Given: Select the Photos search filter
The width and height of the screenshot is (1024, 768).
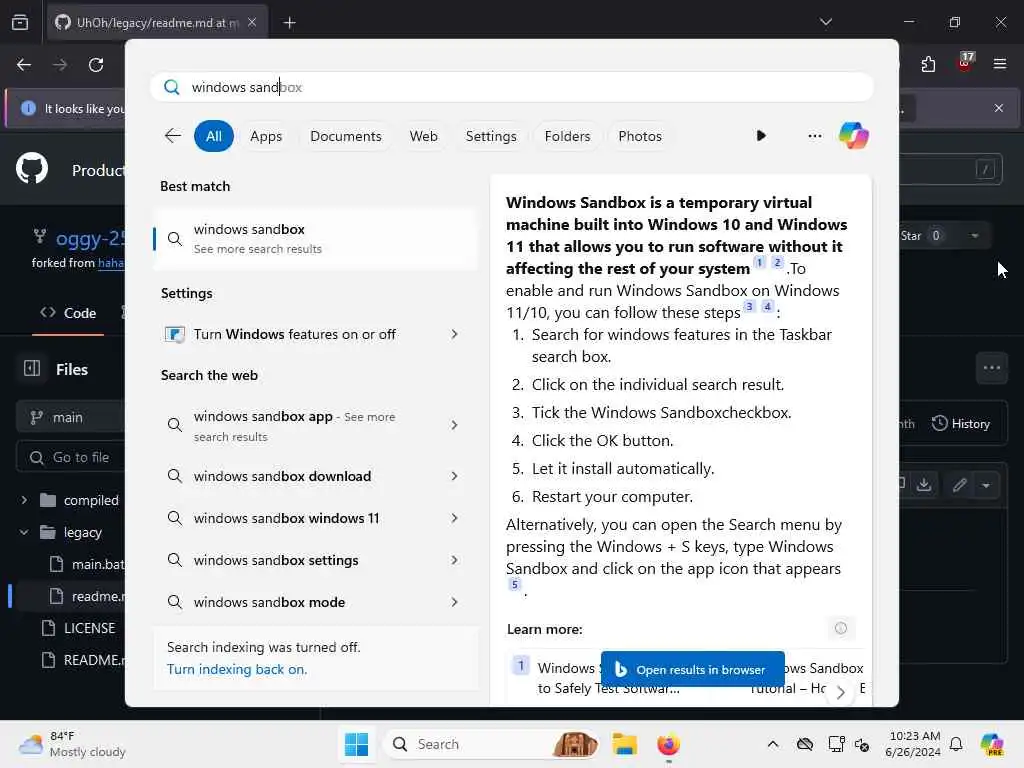Looking at the screenshot, I should [639, 136].
